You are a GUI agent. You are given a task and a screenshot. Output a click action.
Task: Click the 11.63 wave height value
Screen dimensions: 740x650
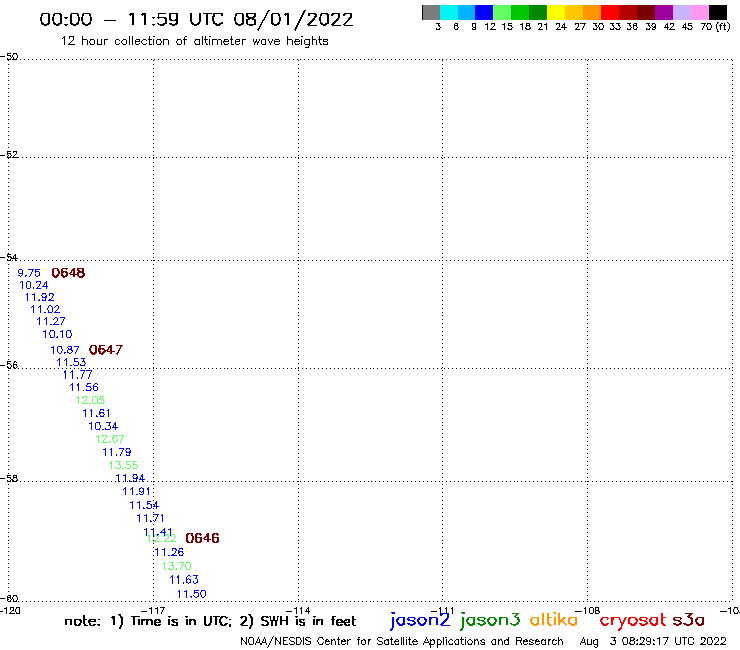coord(184,580)
